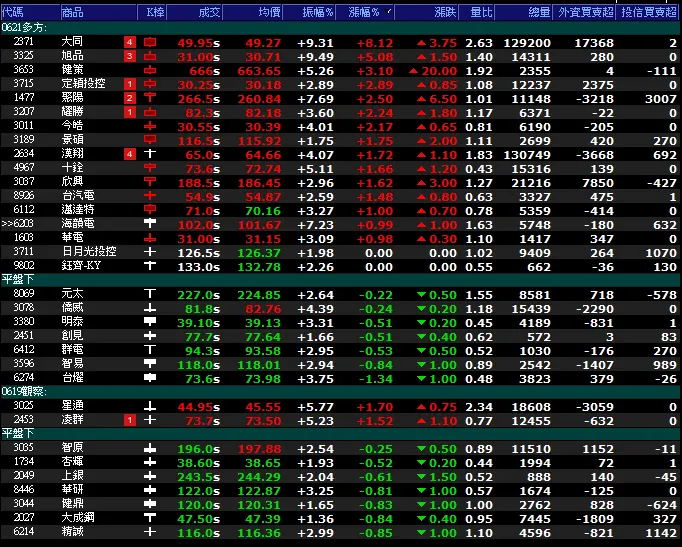Click 聚陽's 投信買賣超 value 3007
Image resolution: width=682 pixels, height=547 pixels.
661,99
